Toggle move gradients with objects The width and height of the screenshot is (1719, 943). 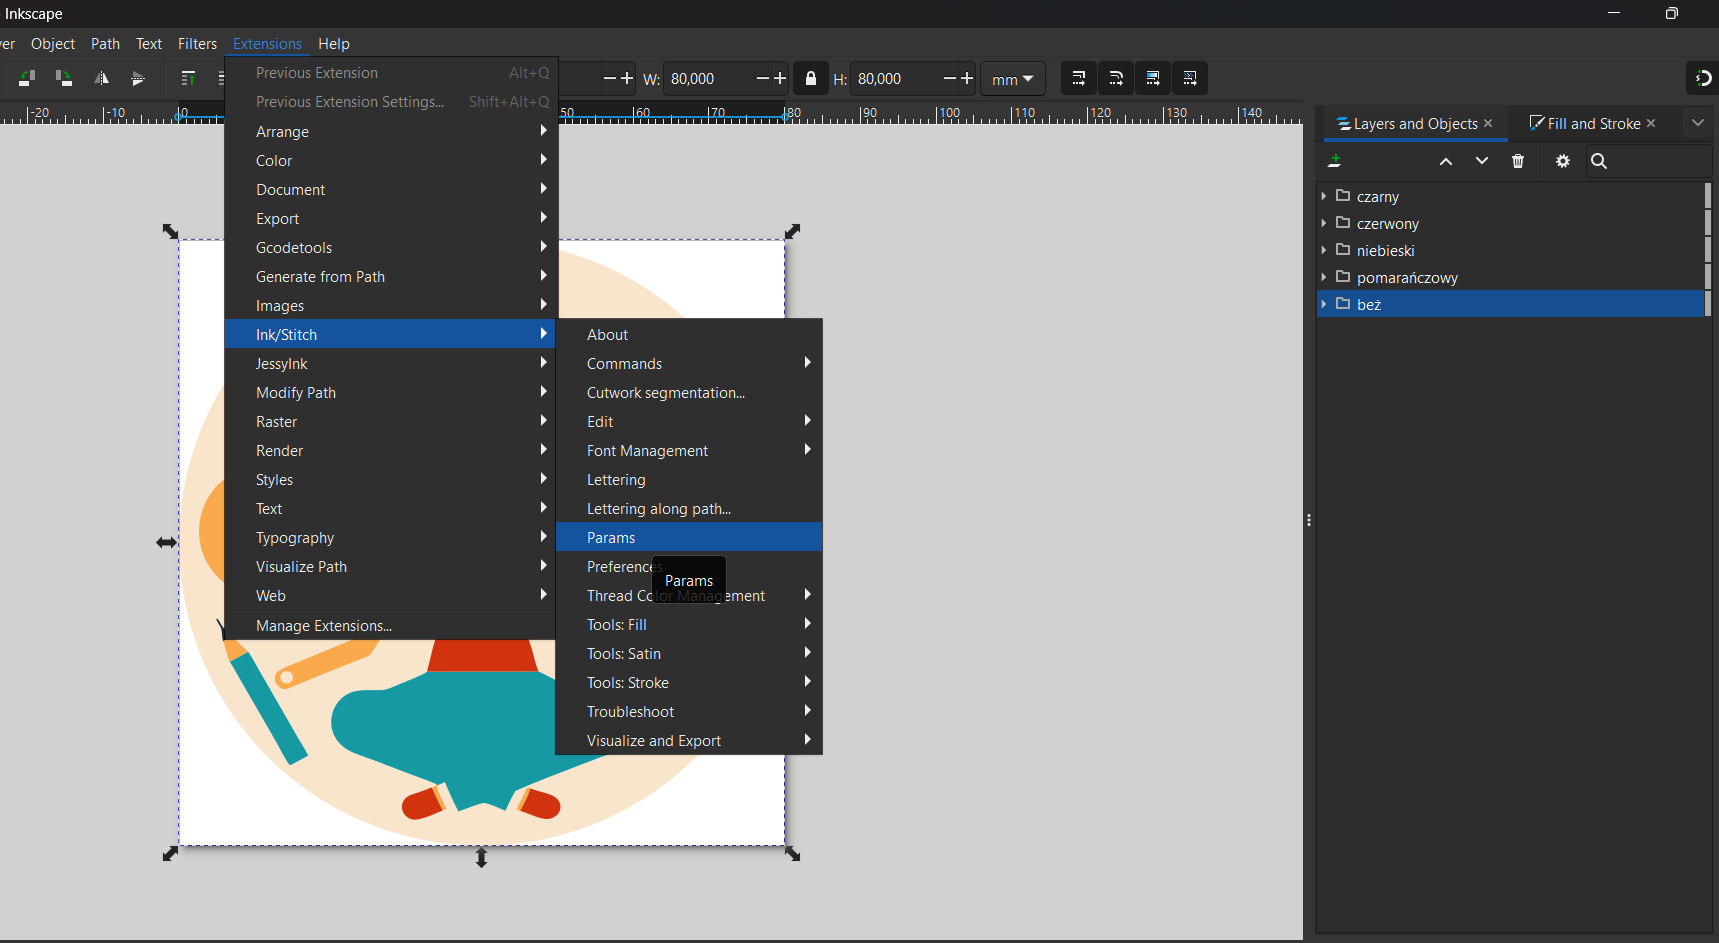point(1153,78)
